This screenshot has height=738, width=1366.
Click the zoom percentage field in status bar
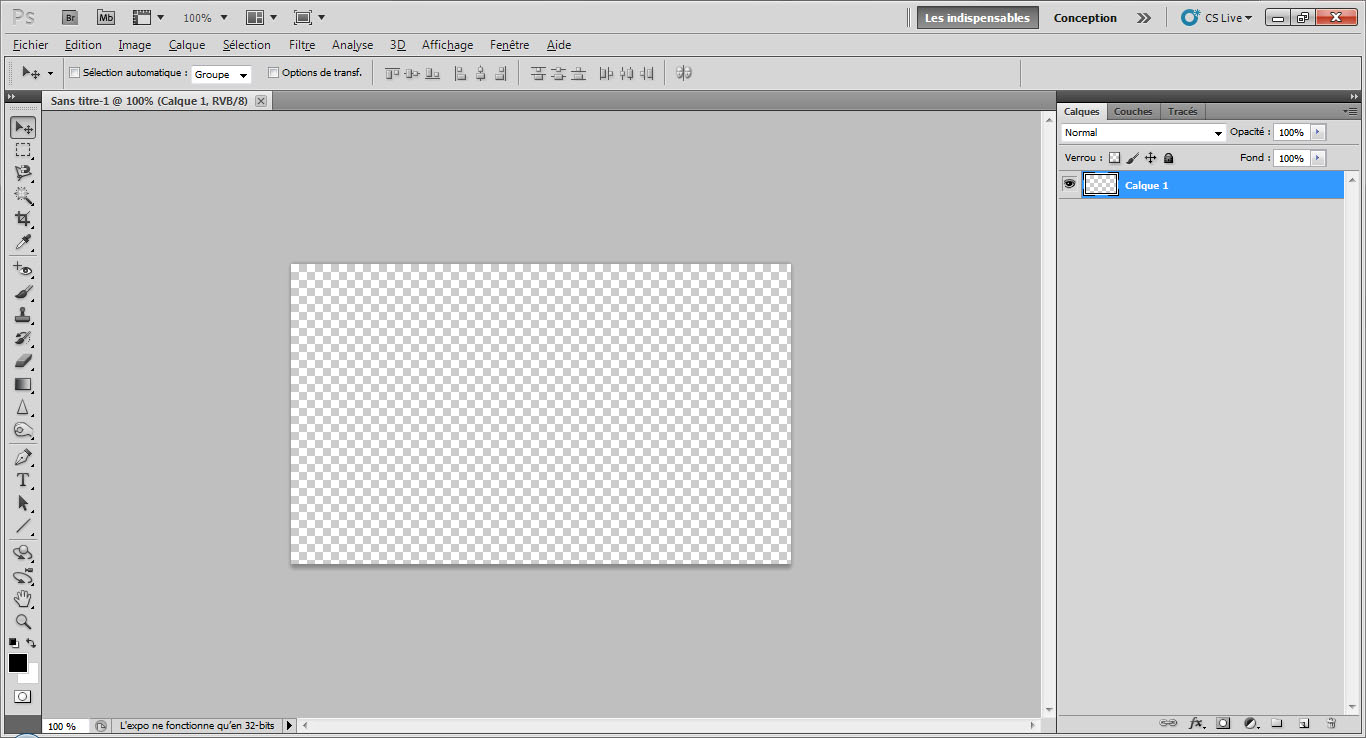coord(64,726)
